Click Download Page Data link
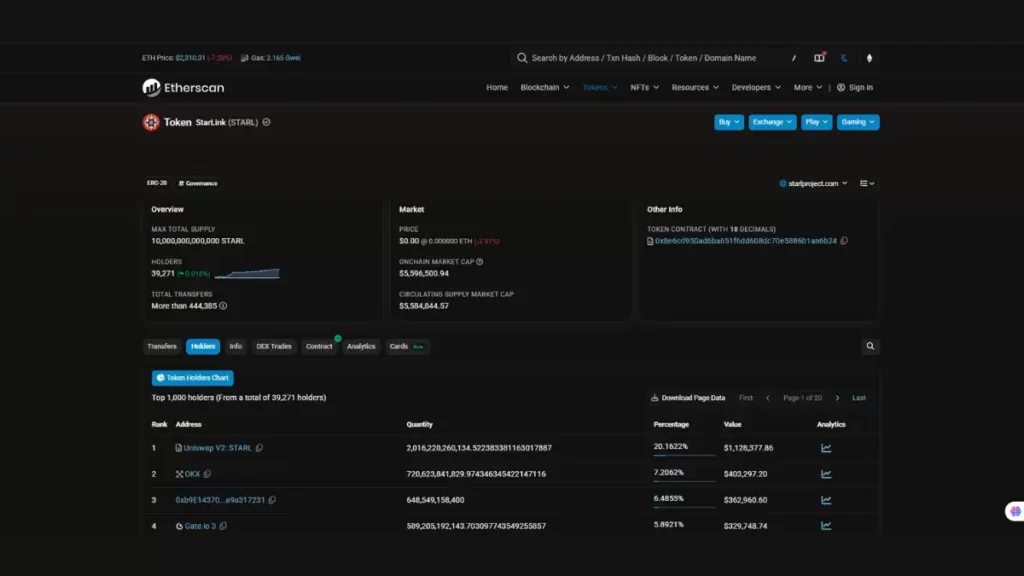The image size is (1024, 576). 688,398
